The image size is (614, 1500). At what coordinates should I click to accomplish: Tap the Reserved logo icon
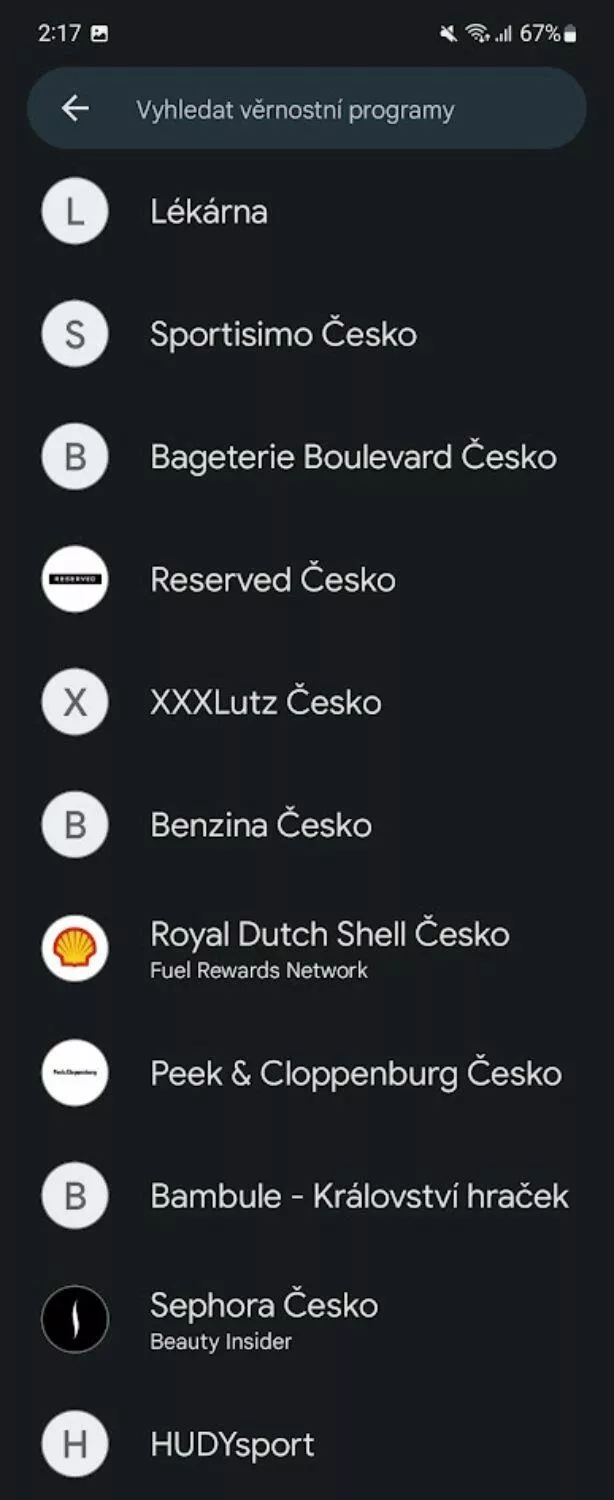(75, 579)
